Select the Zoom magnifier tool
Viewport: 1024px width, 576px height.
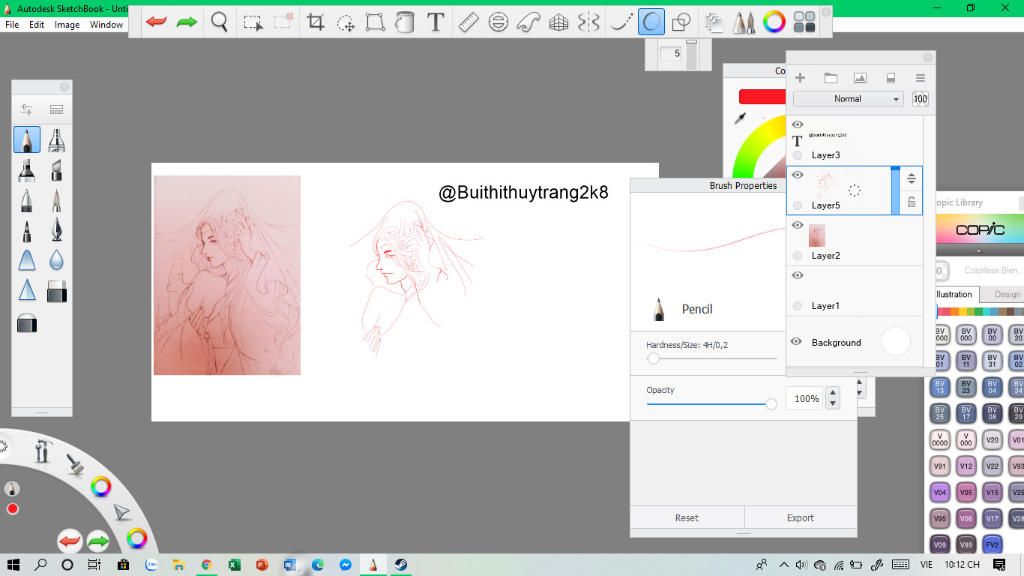coord(219,22)
